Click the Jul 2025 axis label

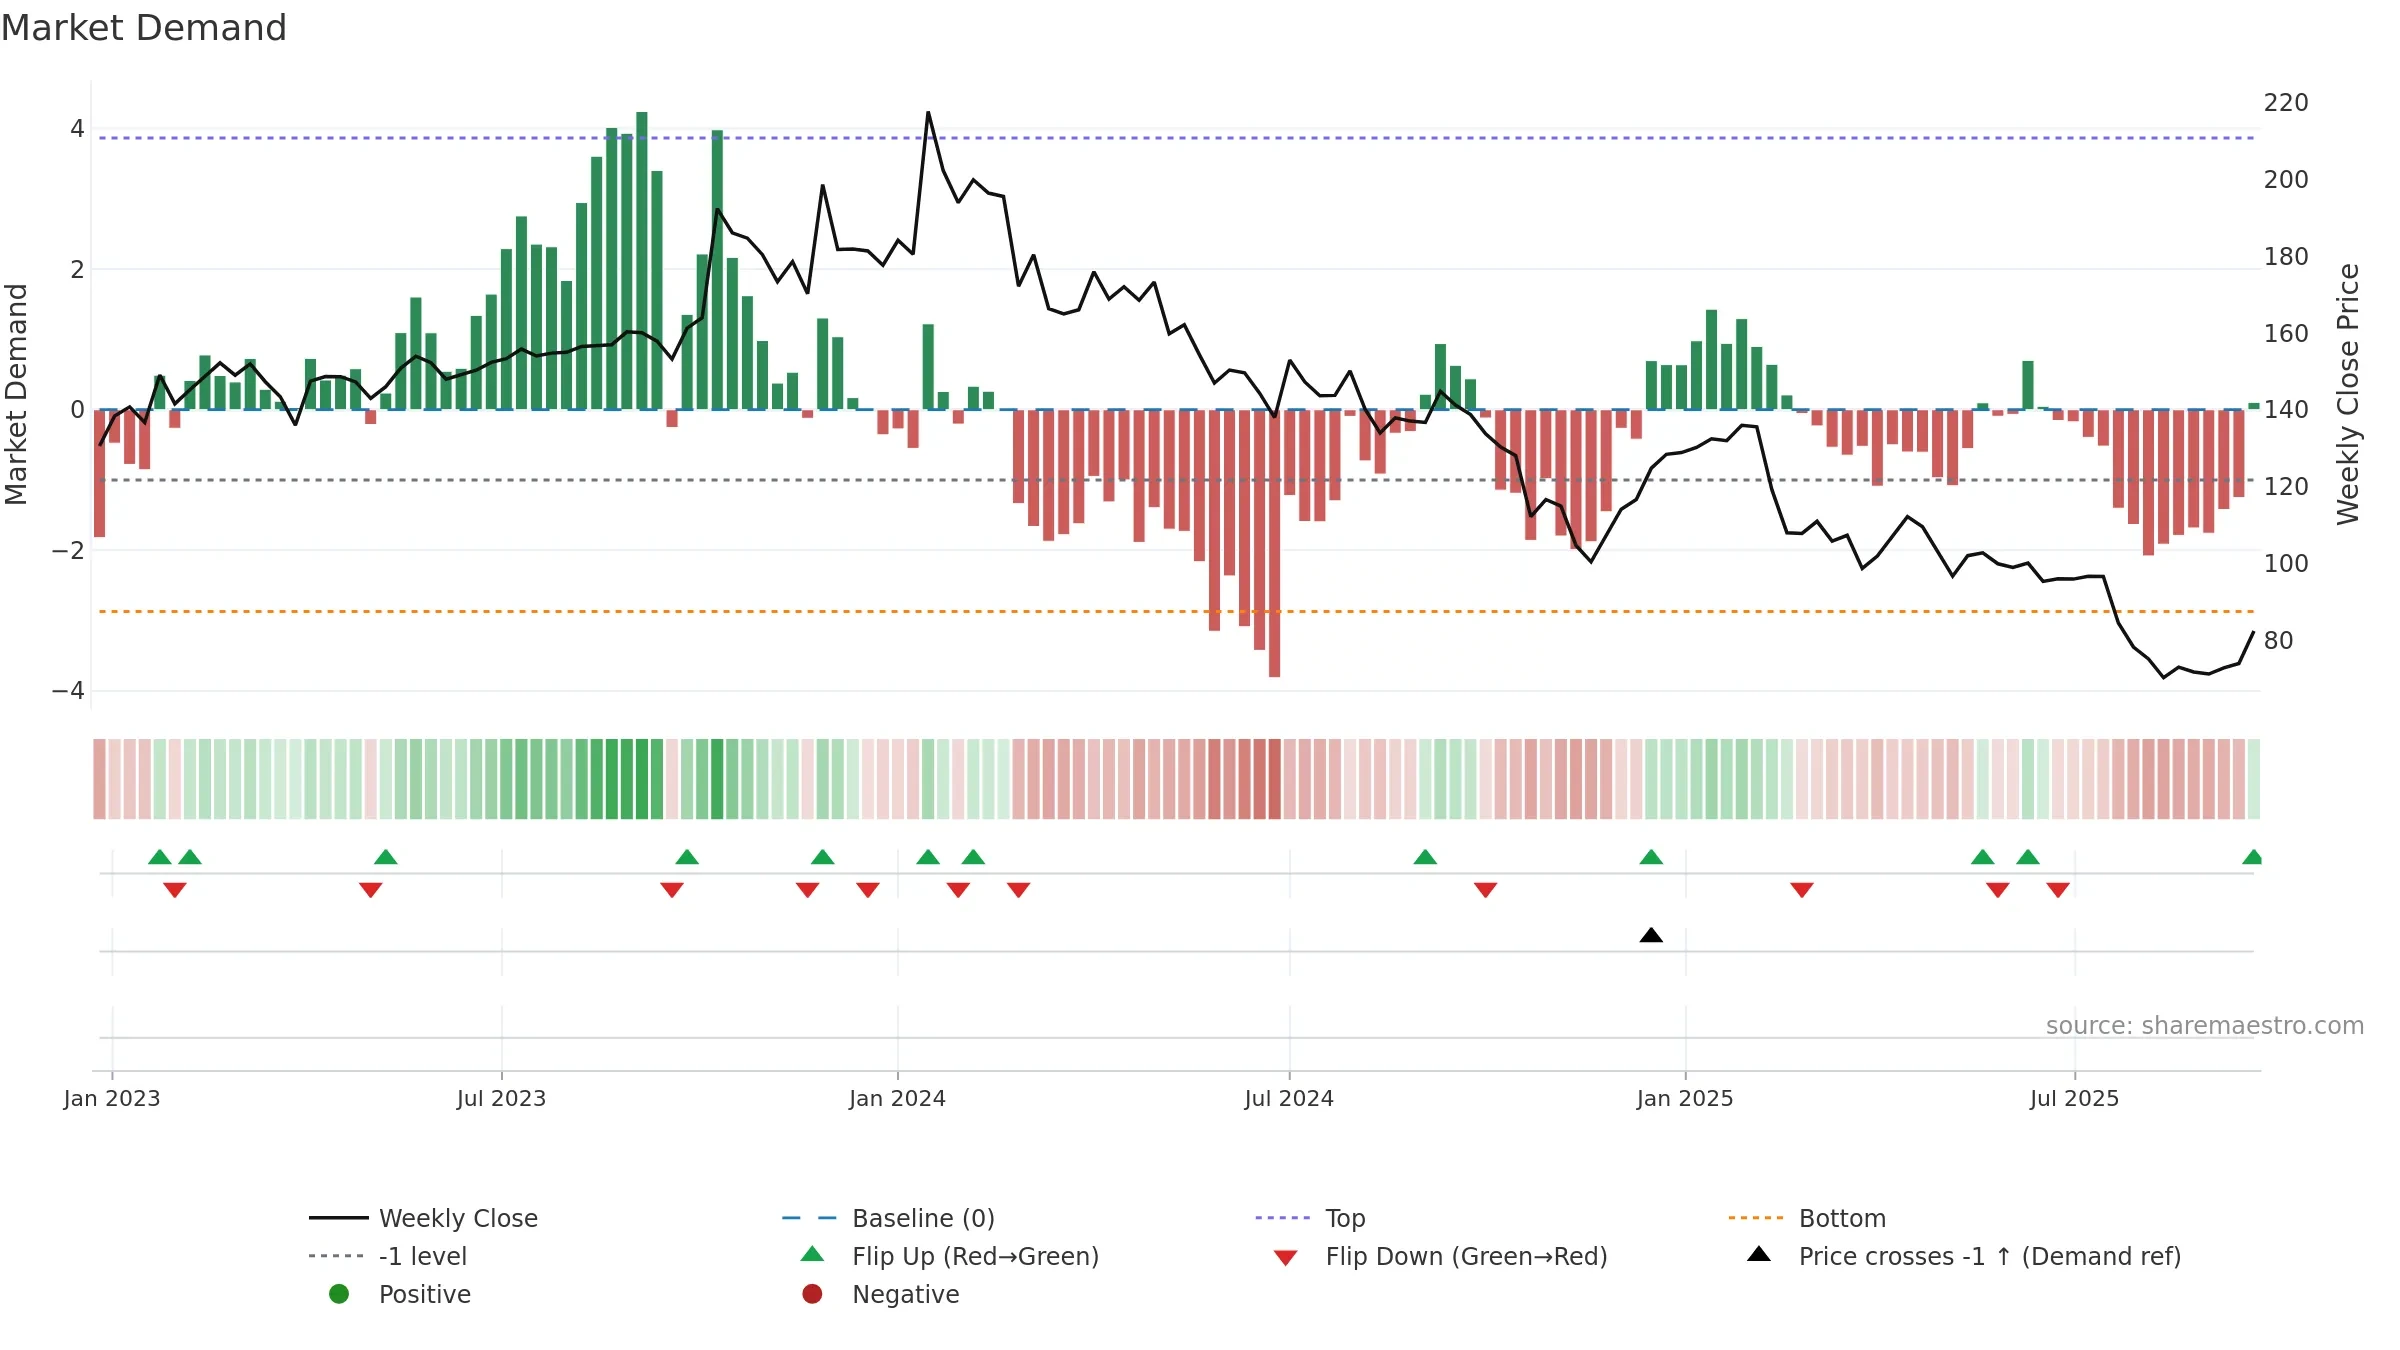click(2074, 1098)
